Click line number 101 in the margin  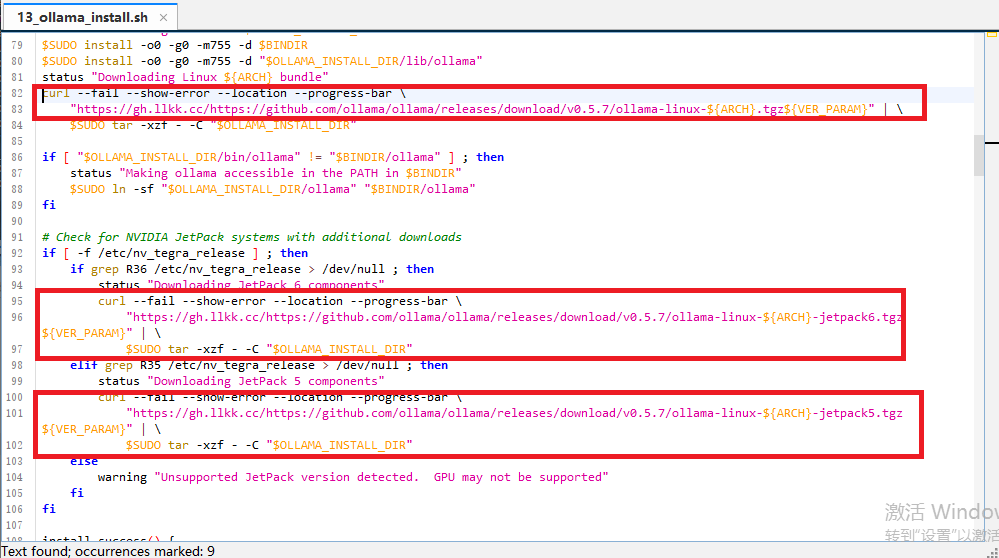pos(15,413)
